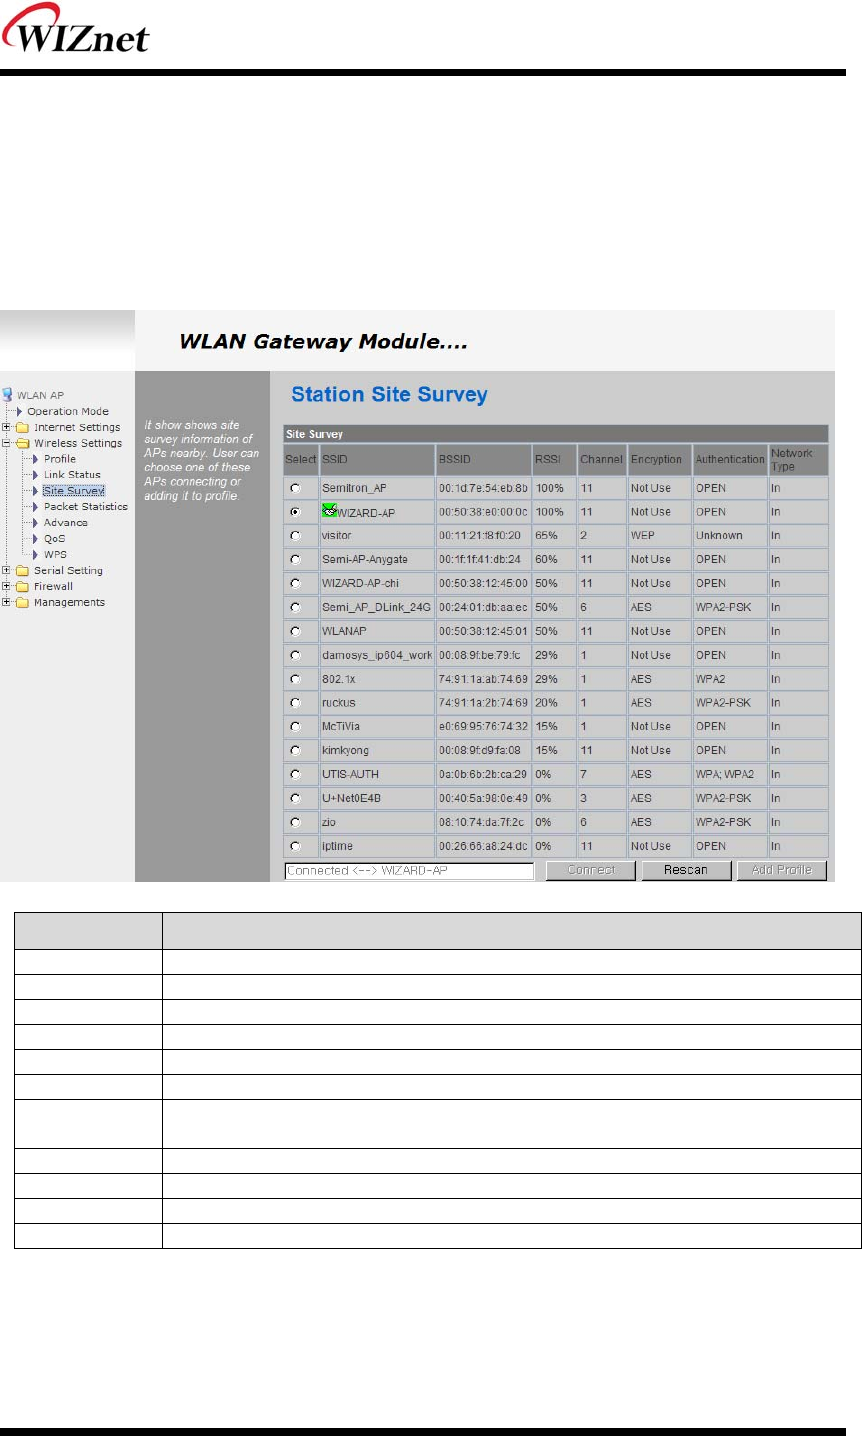Collapse the Wireless Settings tree node

7,443
